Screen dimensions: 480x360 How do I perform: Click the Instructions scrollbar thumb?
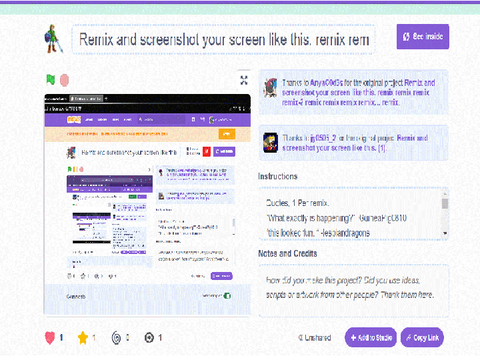(445, 204)
